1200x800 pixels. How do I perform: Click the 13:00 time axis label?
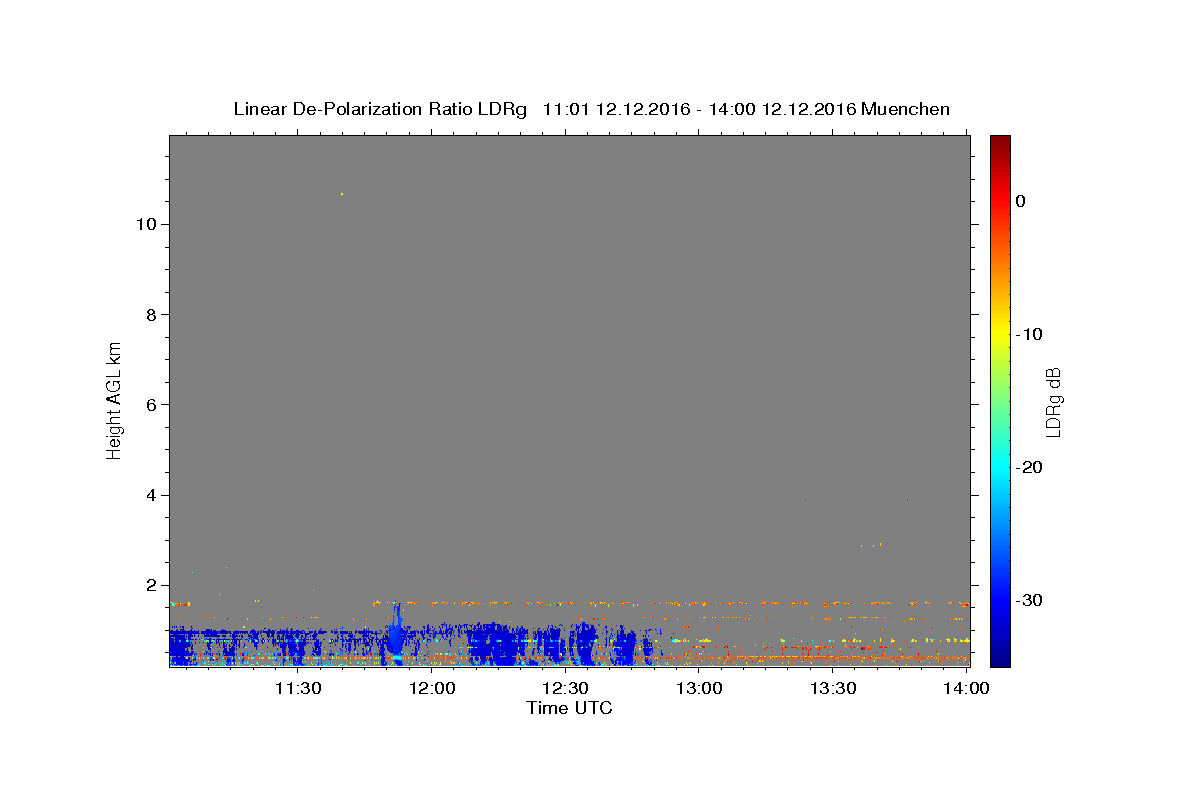click(699, 688)
